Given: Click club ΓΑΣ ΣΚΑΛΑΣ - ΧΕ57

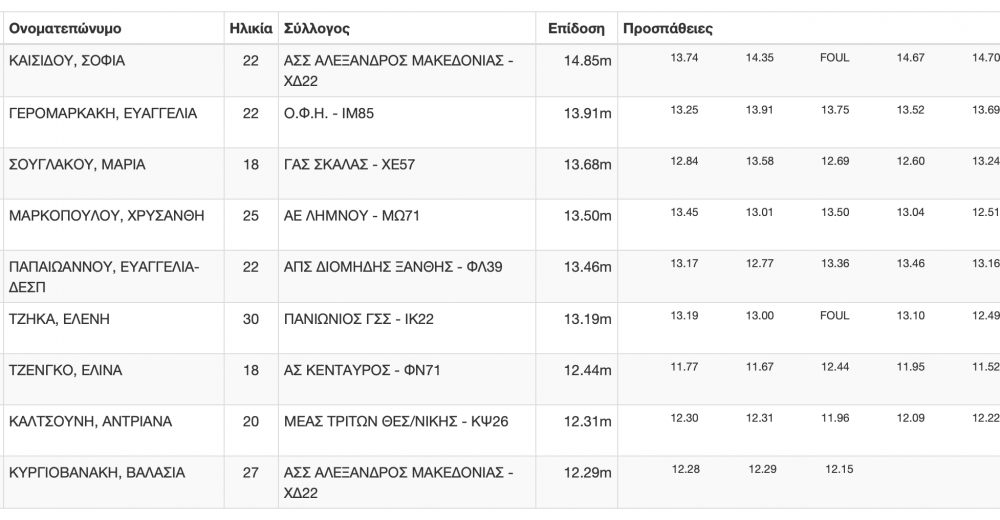Looking at the screenshot, I should pyautogui.click(x=349, y=165).
